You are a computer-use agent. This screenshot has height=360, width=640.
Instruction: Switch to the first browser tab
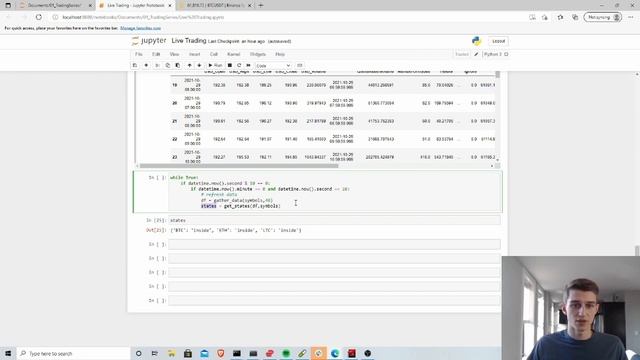point(54,5)
